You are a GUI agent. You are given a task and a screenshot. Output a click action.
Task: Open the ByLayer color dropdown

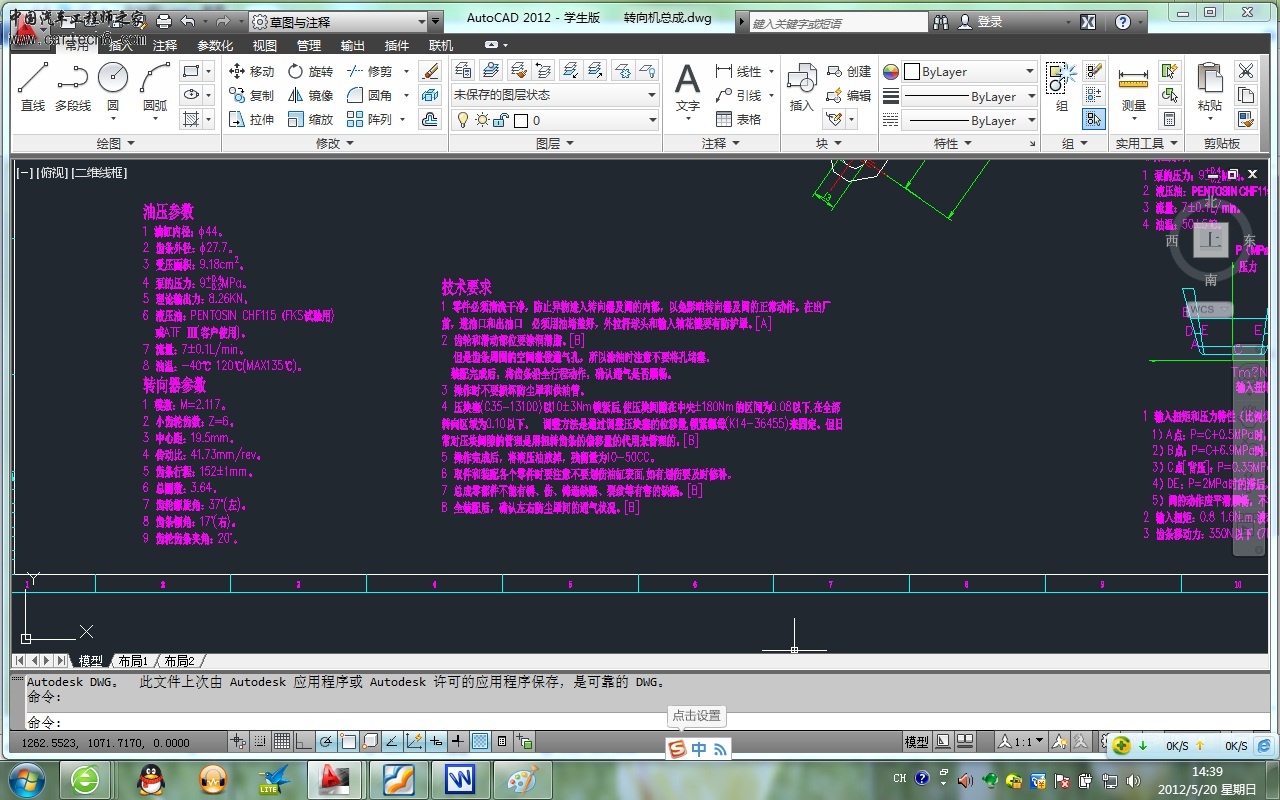[969, 72]
